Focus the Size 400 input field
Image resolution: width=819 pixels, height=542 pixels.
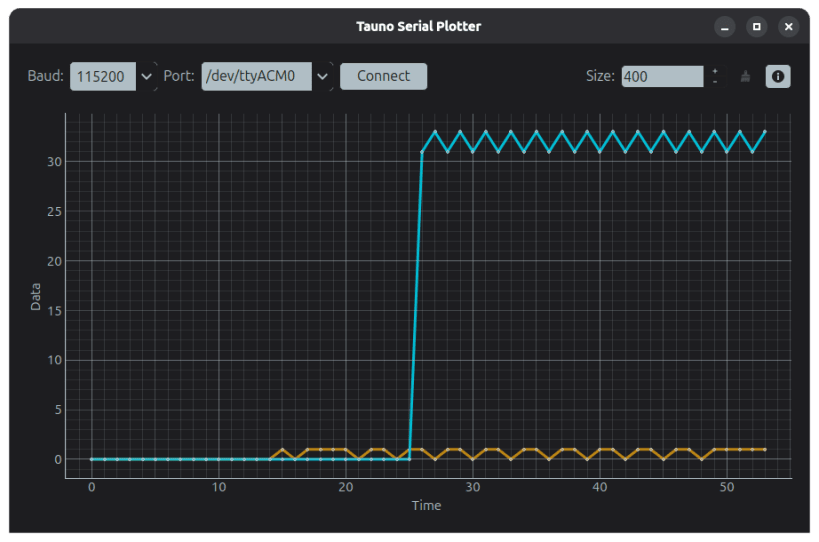coord(662,76)
